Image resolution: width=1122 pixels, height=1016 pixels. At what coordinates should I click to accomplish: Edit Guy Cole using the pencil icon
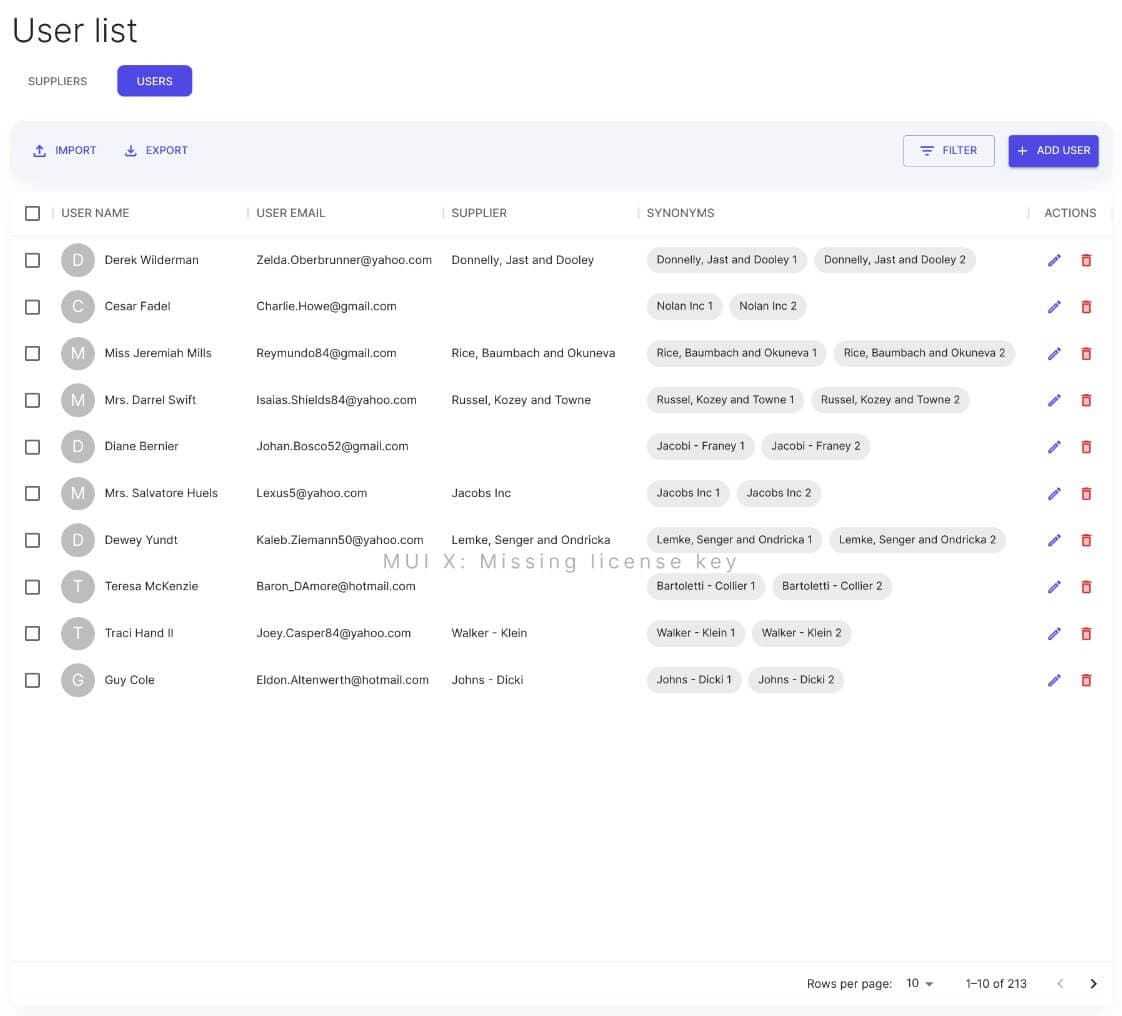click(1054, 680)
